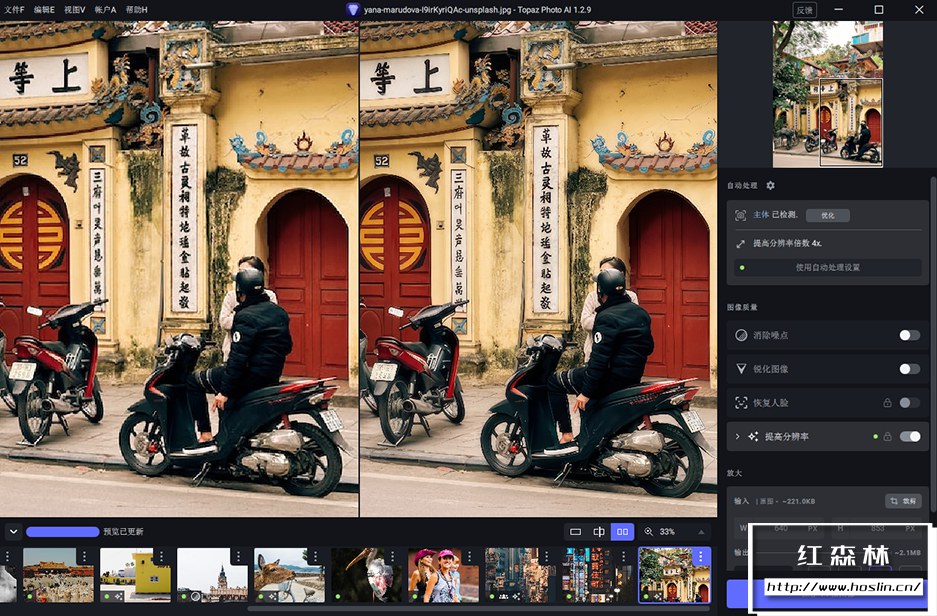The image size is (937, 616).
Task: Select the aerial city thumbnail
Action: point(520,575)
